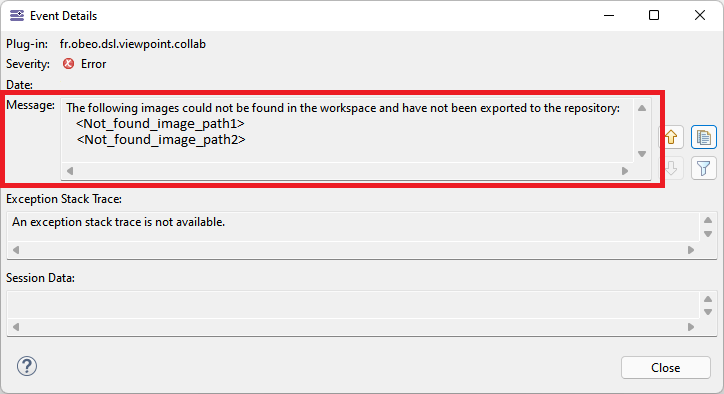Click the Event Details title bar icon

[x=17, y=16]
